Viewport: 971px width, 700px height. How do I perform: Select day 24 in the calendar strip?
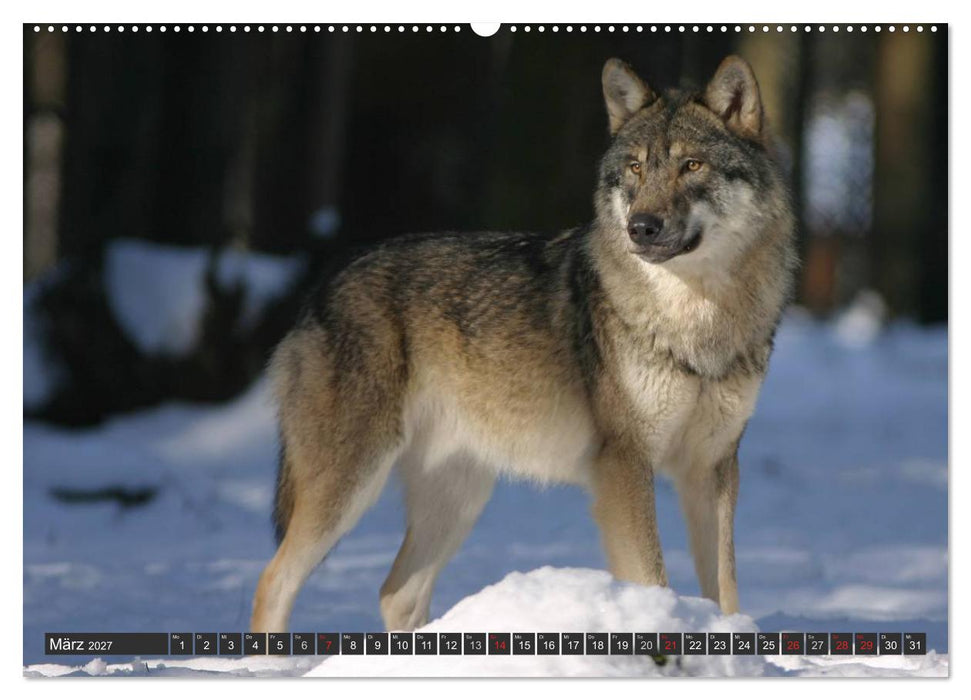(744, 644)
